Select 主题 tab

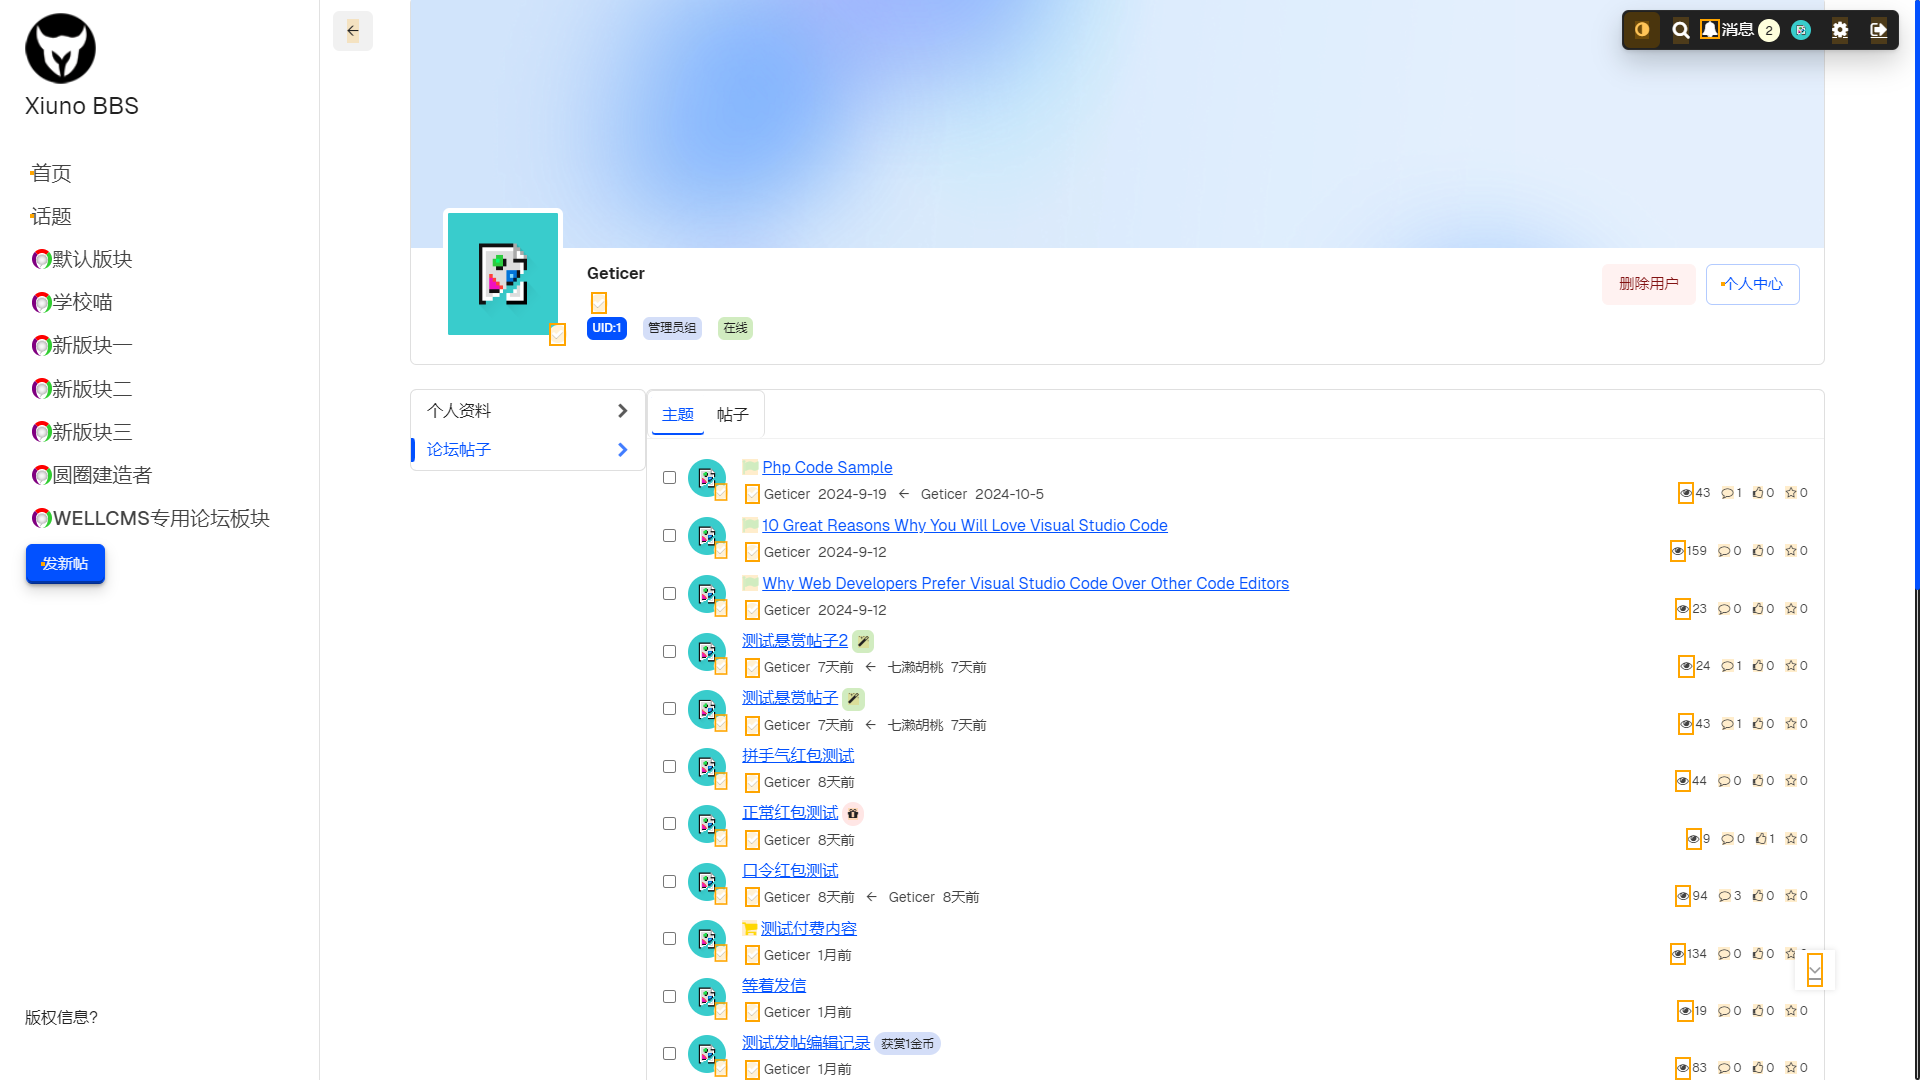[677, 415]
